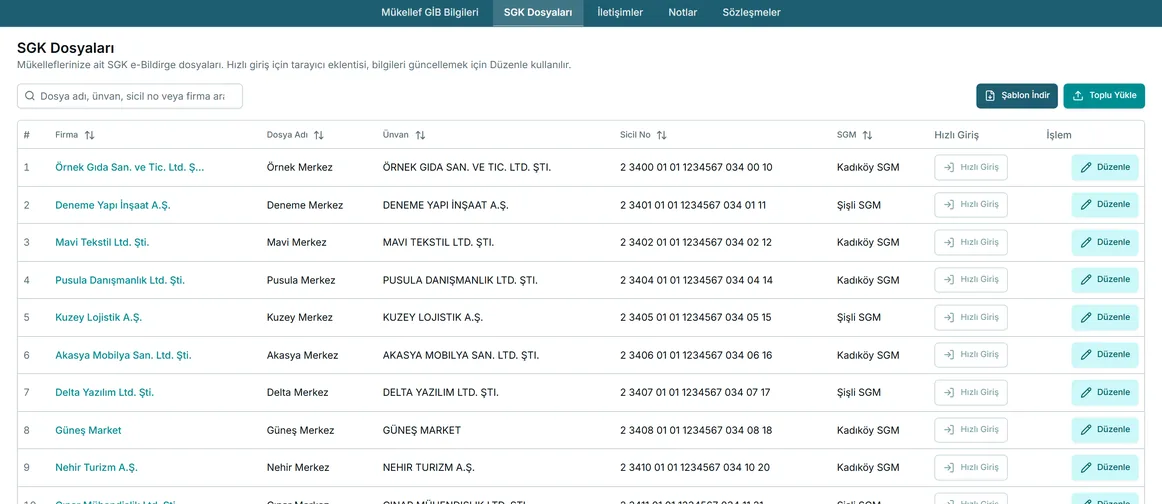Select the Örnek Merkez file name cell
Viewport: 1162px width, 504px height.
point(299,168)
